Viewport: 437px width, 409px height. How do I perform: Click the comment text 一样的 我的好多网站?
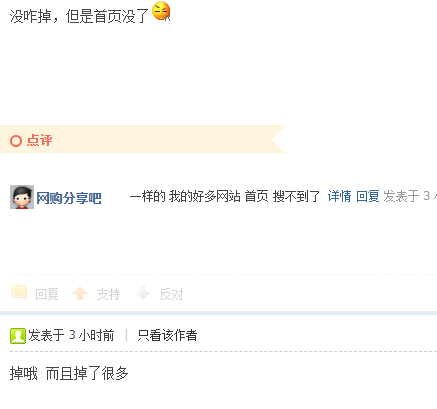click(x=185, y=196)
